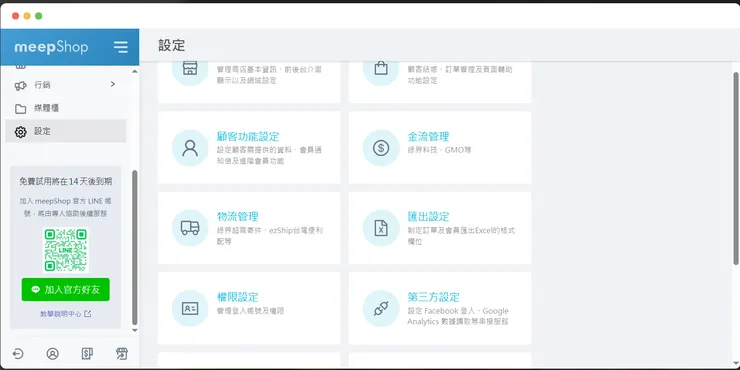Open the 第三方設定 title link

click(x=433, y=297)
